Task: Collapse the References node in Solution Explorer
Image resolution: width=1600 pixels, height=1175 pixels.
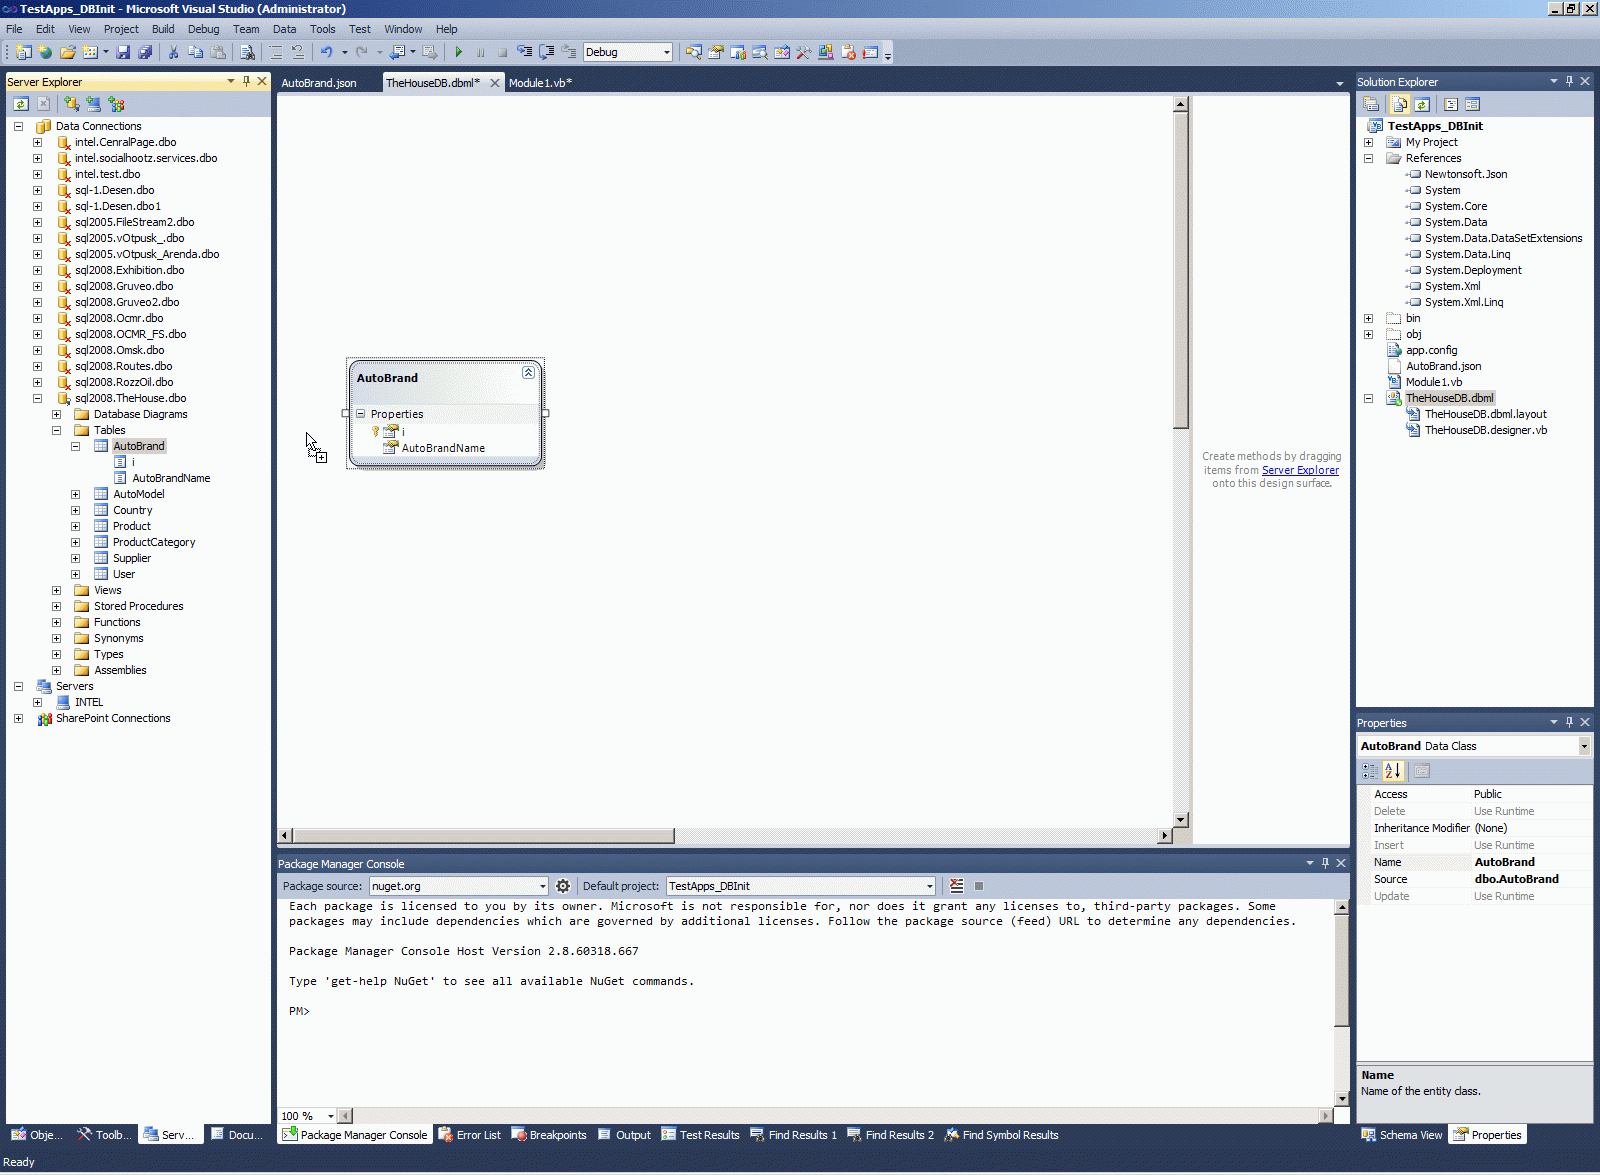Action: coord(1368,158)
